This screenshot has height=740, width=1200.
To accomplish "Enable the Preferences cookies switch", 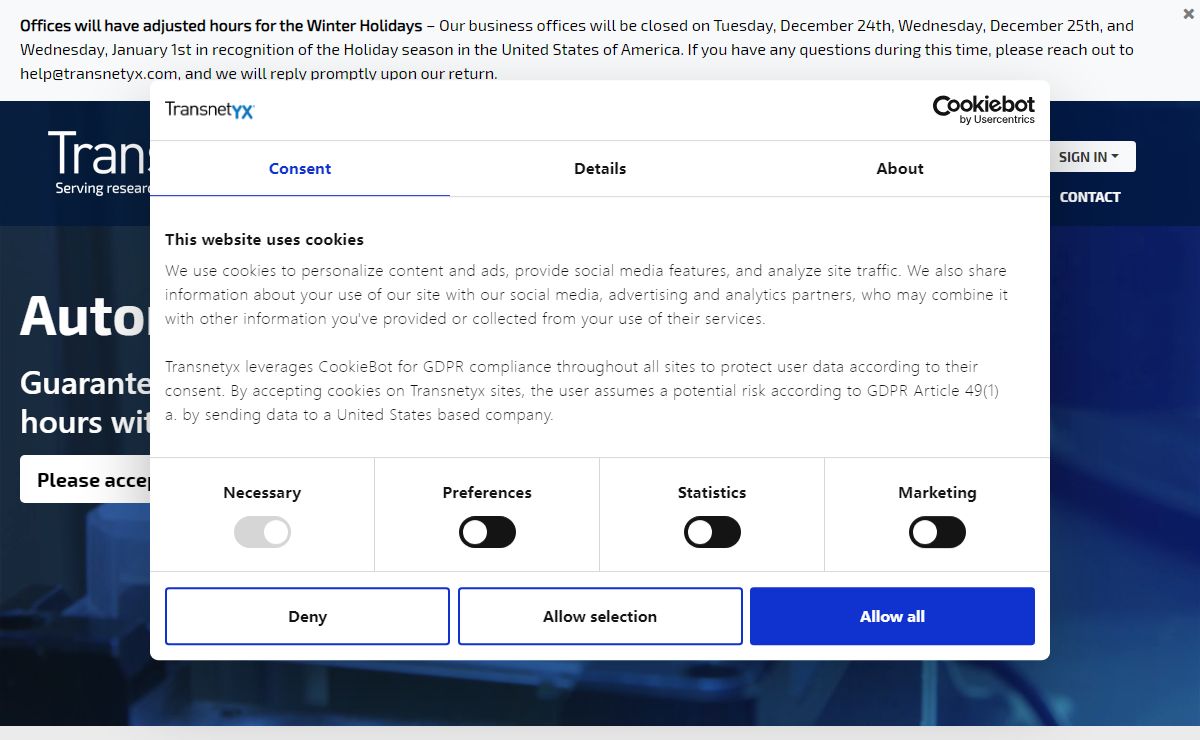I will 487,532.
